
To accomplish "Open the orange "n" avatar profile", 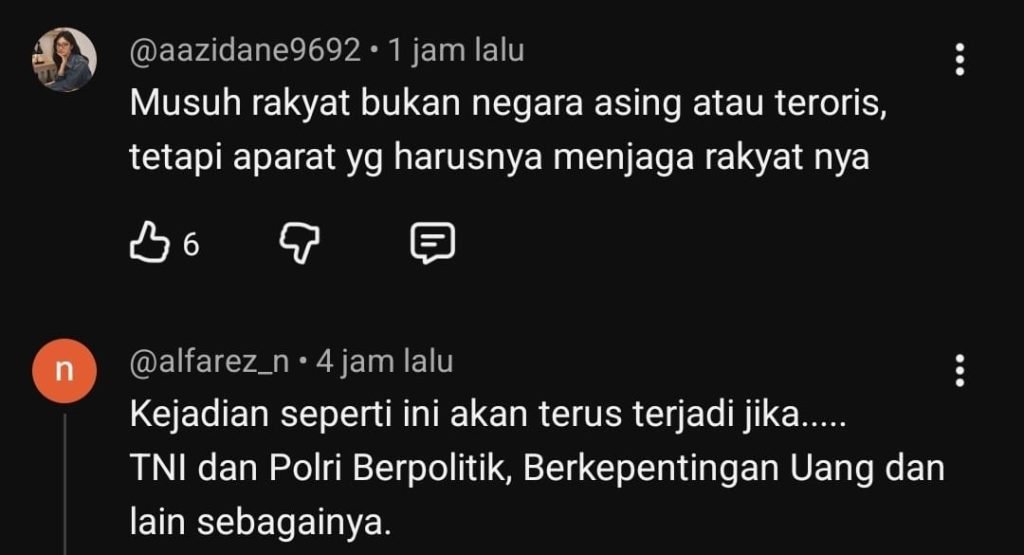I will 65,371.
